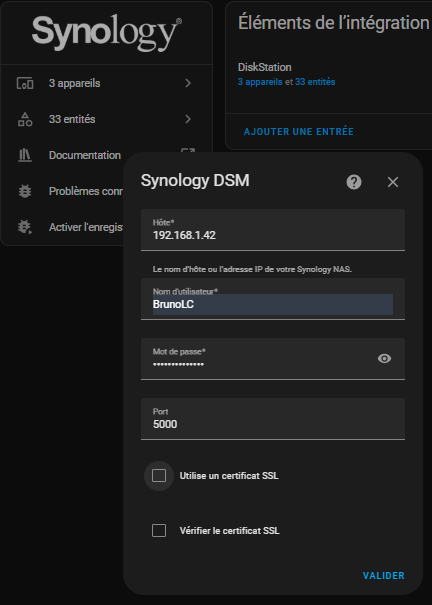The width and height of the screenshot is (432, 605).
Task: Open the Documentation menu entry
Action: pos(85,155)
